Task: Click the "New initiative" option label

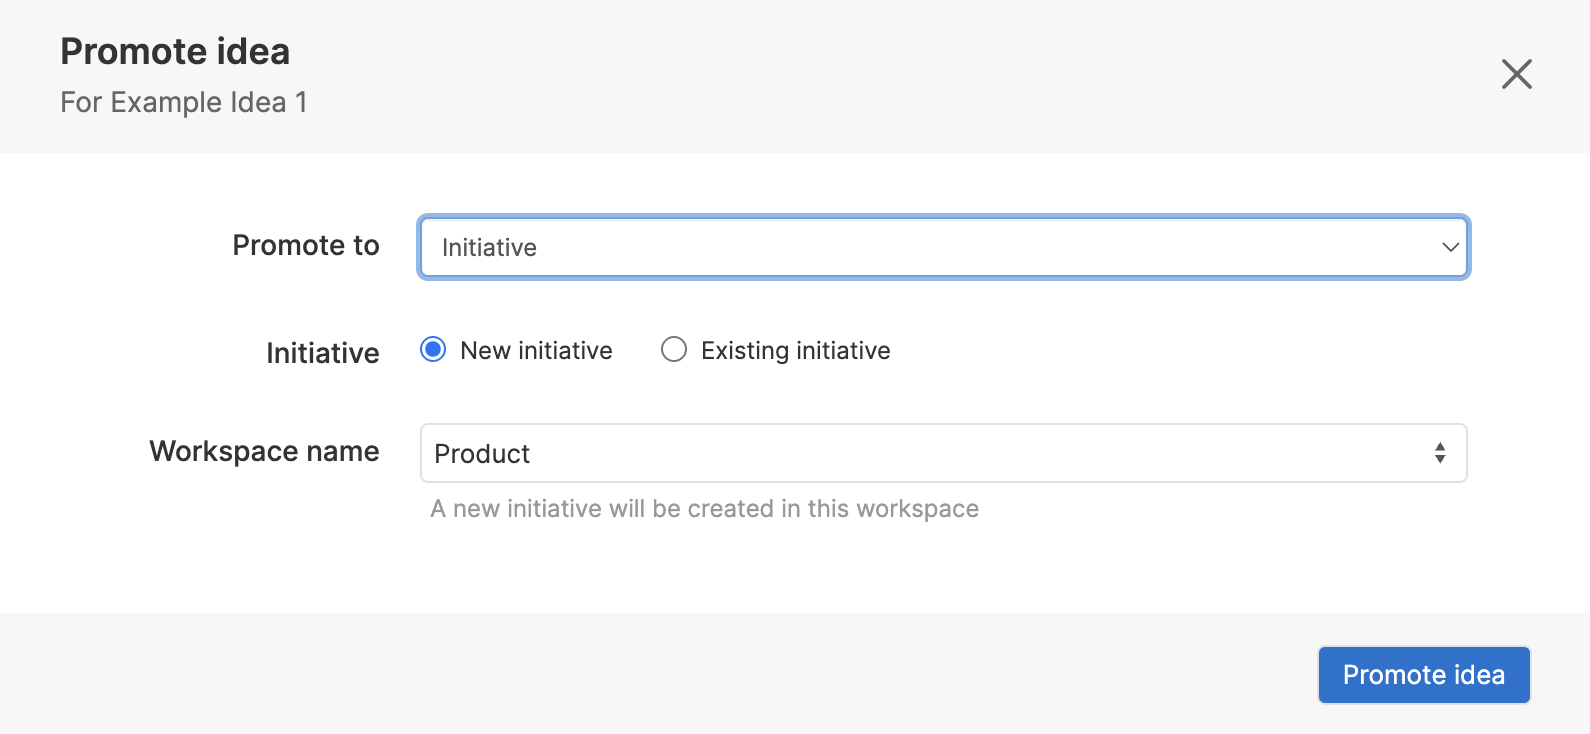Action: pos(536,351)
